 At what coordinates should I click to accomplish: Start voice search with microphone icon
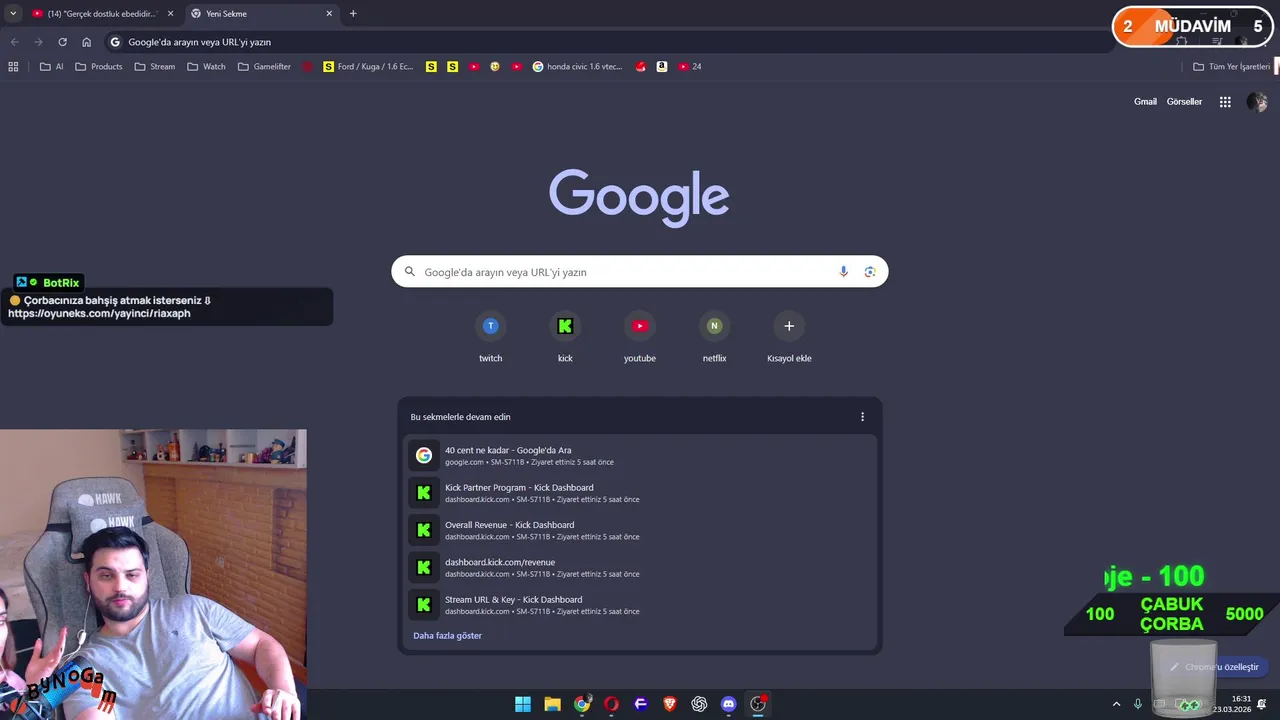pos(844,272)
